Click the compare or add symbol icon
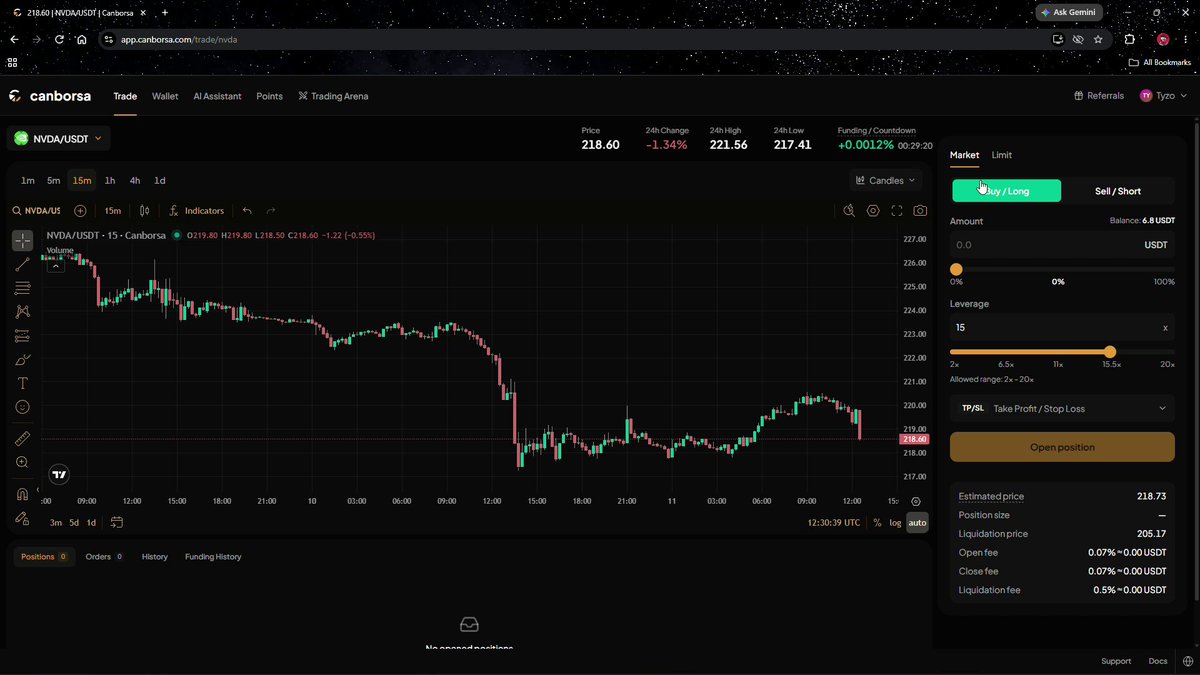This screenshot has height=675, width=1200. (80, 211)
